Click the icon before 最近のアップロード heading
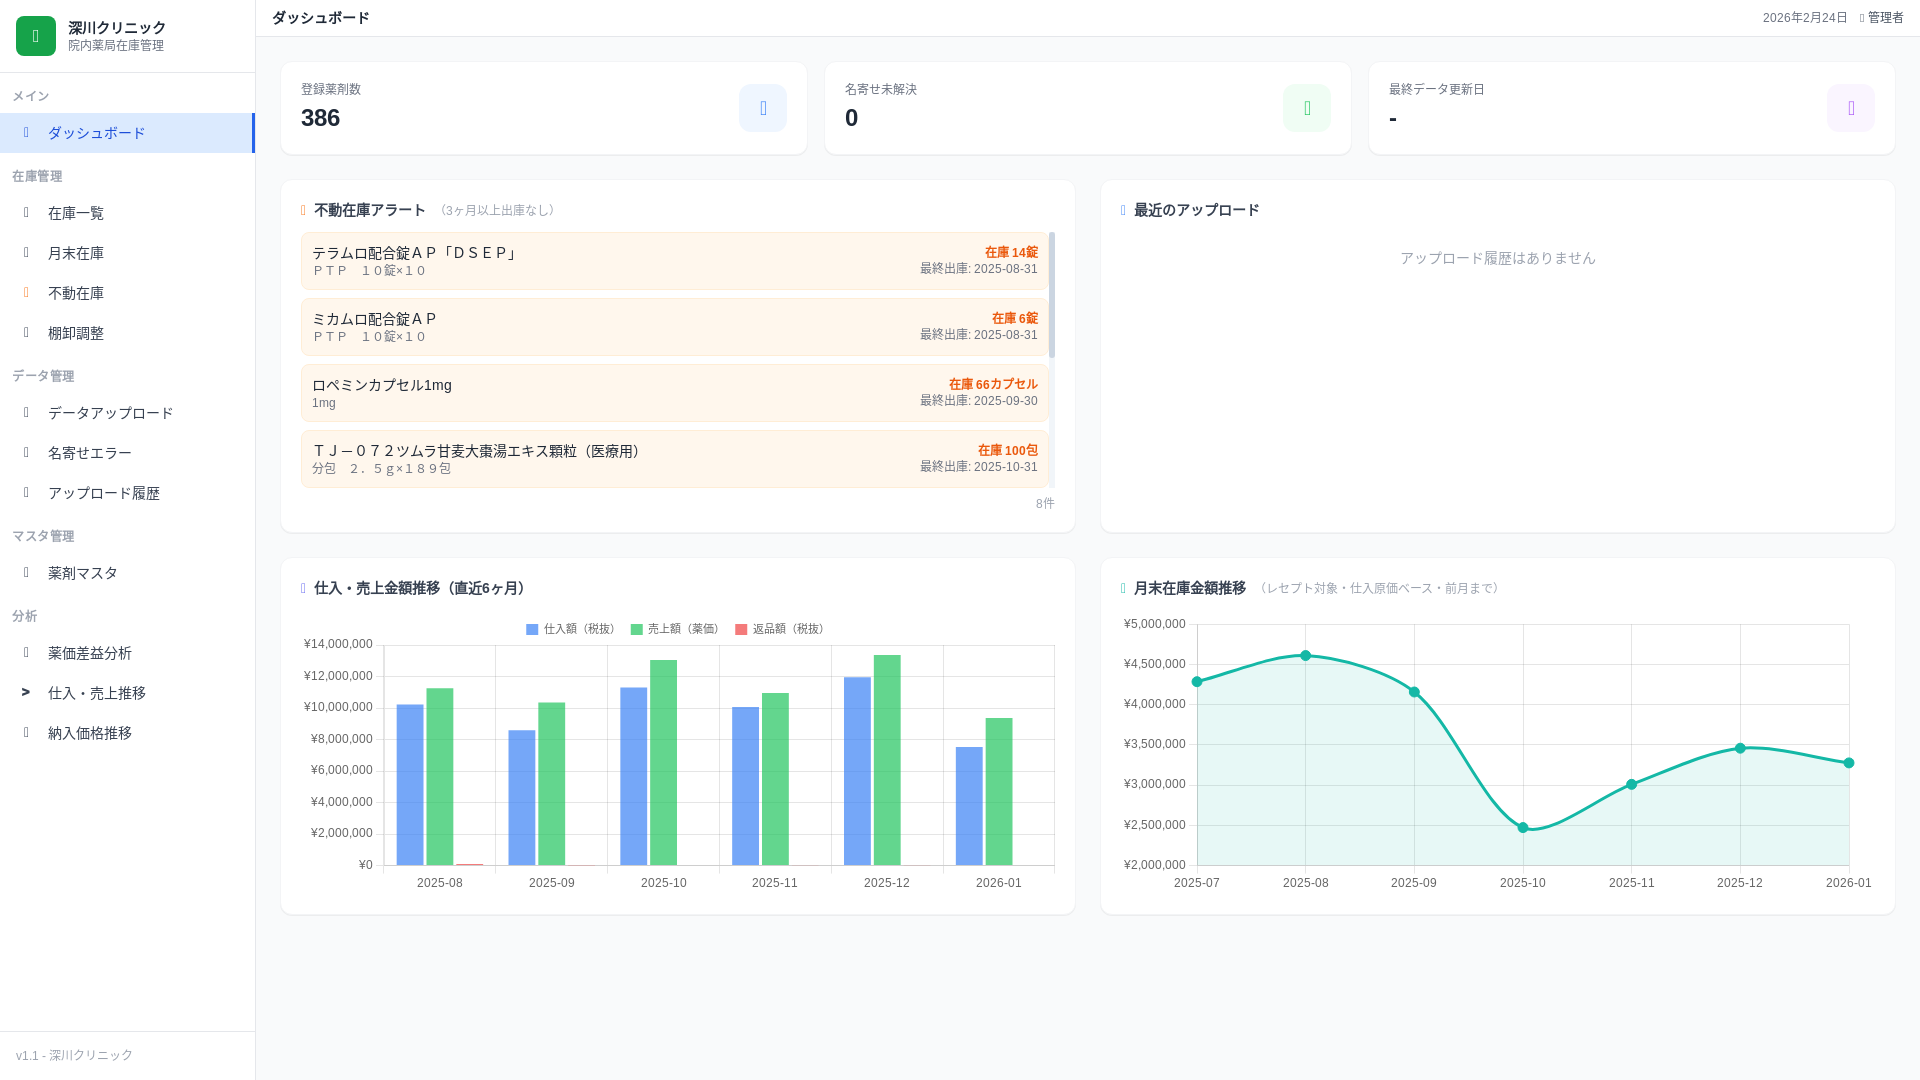 click(1123, 210)
